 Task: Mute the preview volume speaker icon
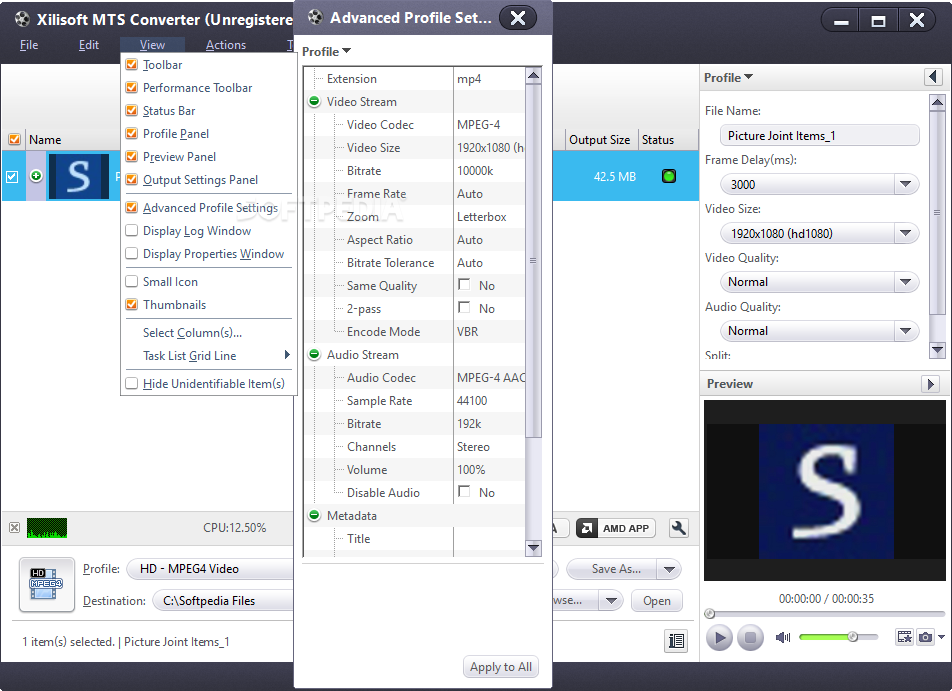click(x=783, y=637)
